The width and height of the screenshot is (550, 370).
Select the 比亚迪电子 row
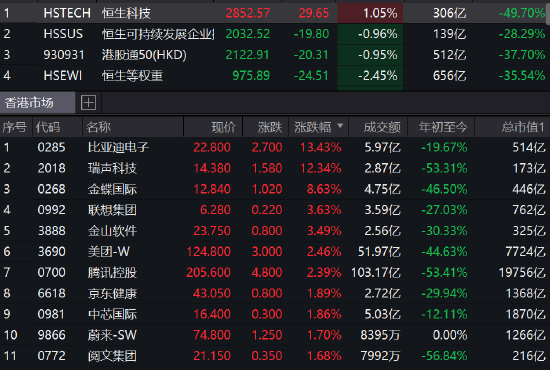[275, 147]
